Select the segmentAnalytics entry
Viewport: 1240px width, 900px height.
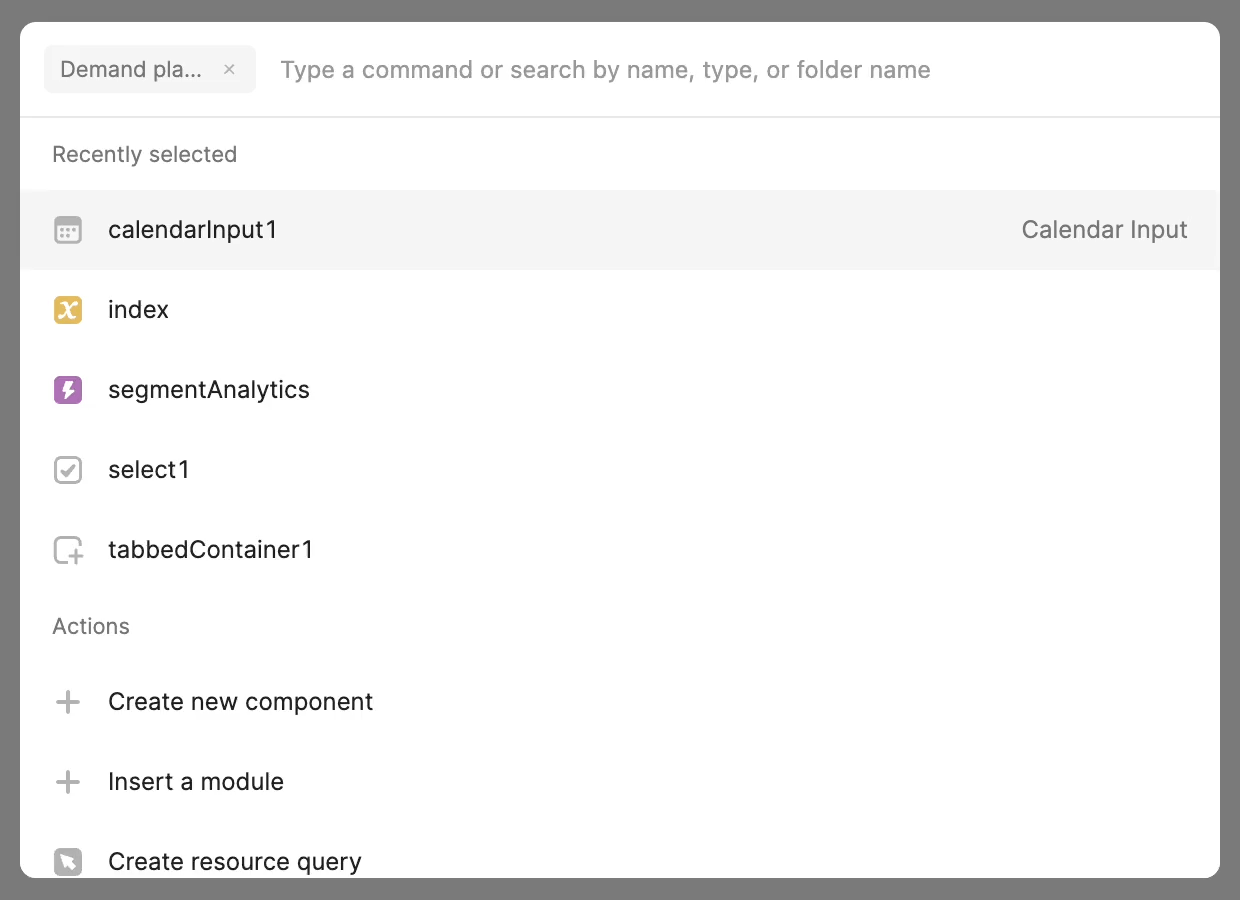209,390
